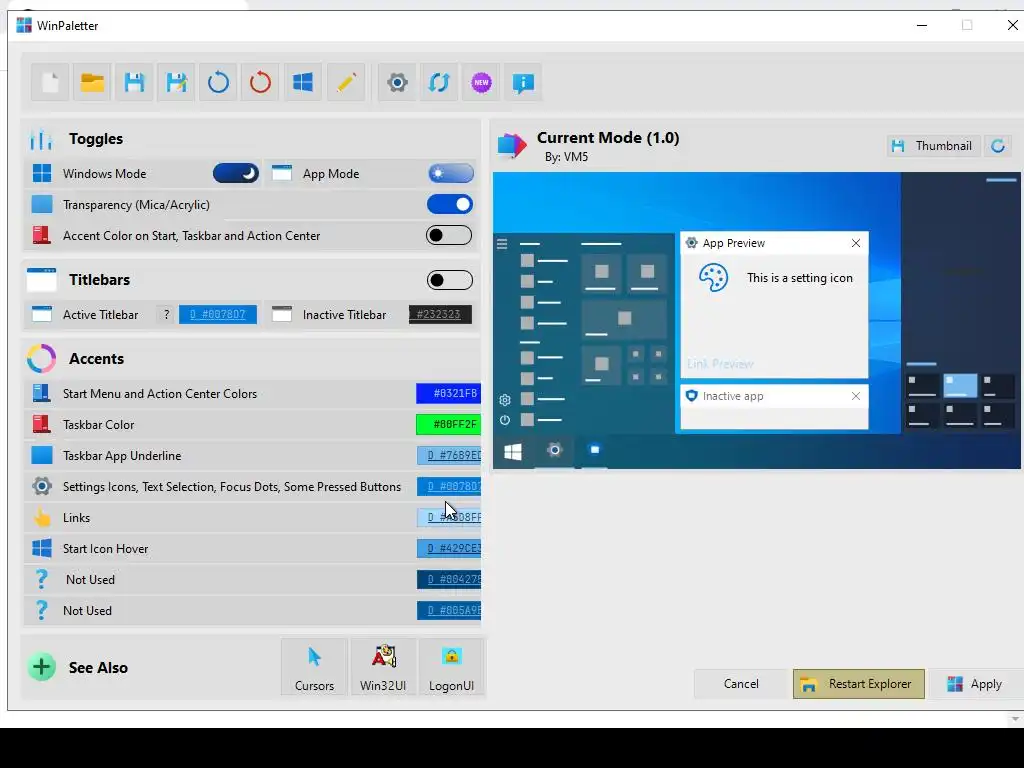Open the LogonUI editor

click(451, 667)
